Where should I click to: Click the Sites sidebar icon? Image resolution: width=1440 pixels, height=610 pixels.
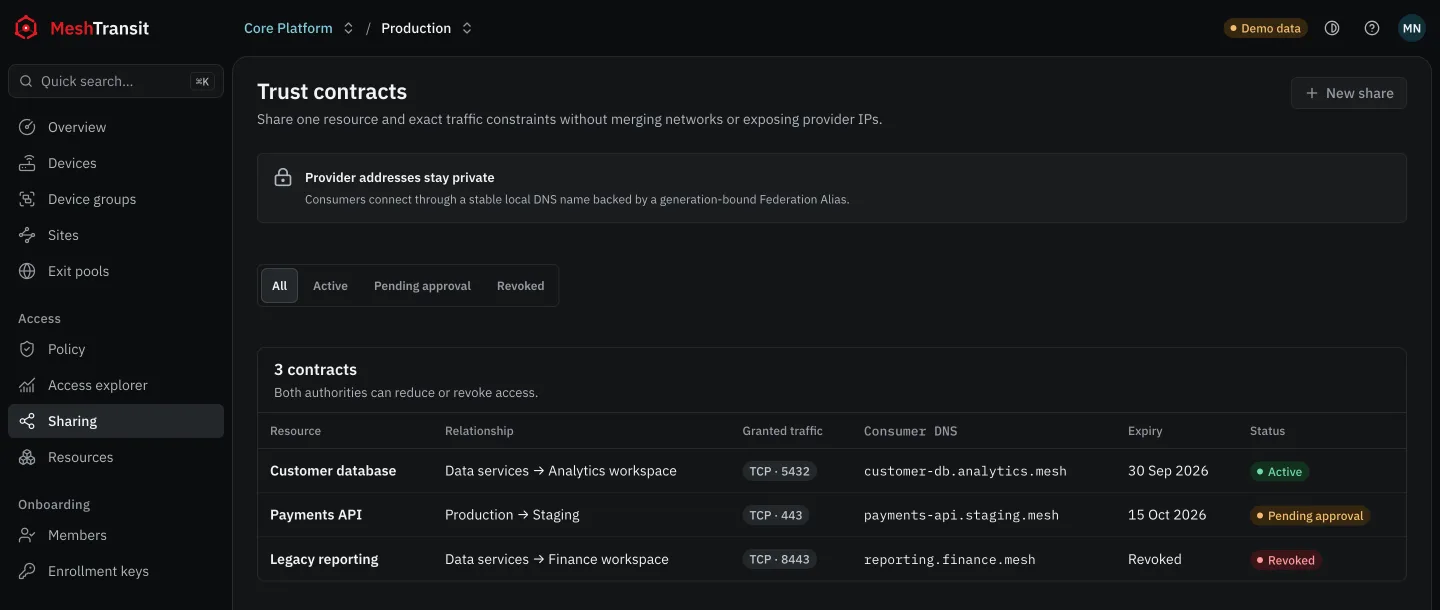tap(28, 235)
